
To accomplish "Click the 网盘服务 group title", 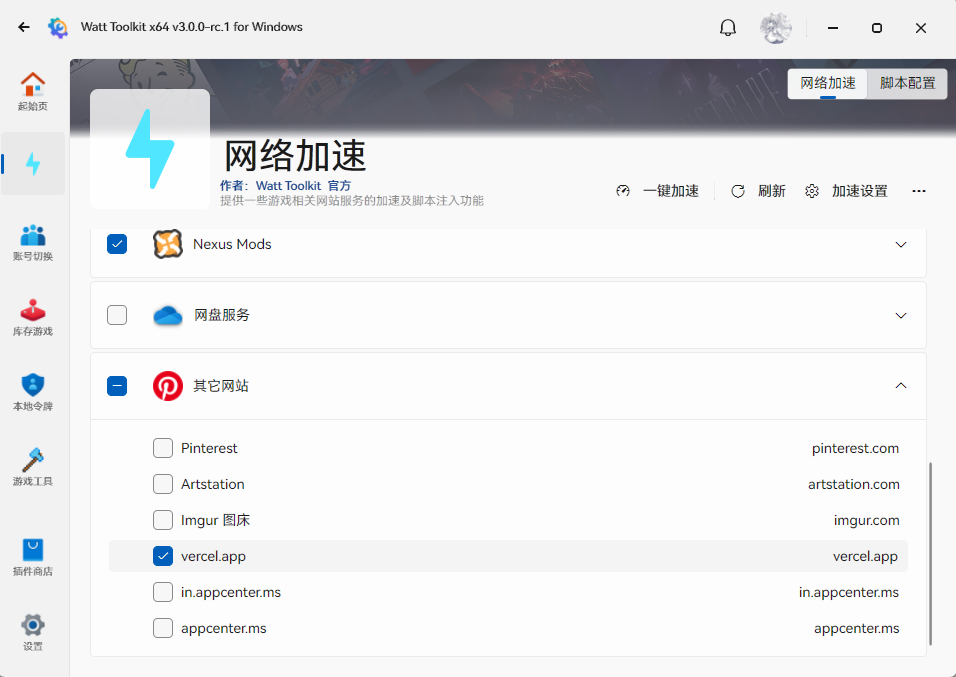I will coord(222,315).
